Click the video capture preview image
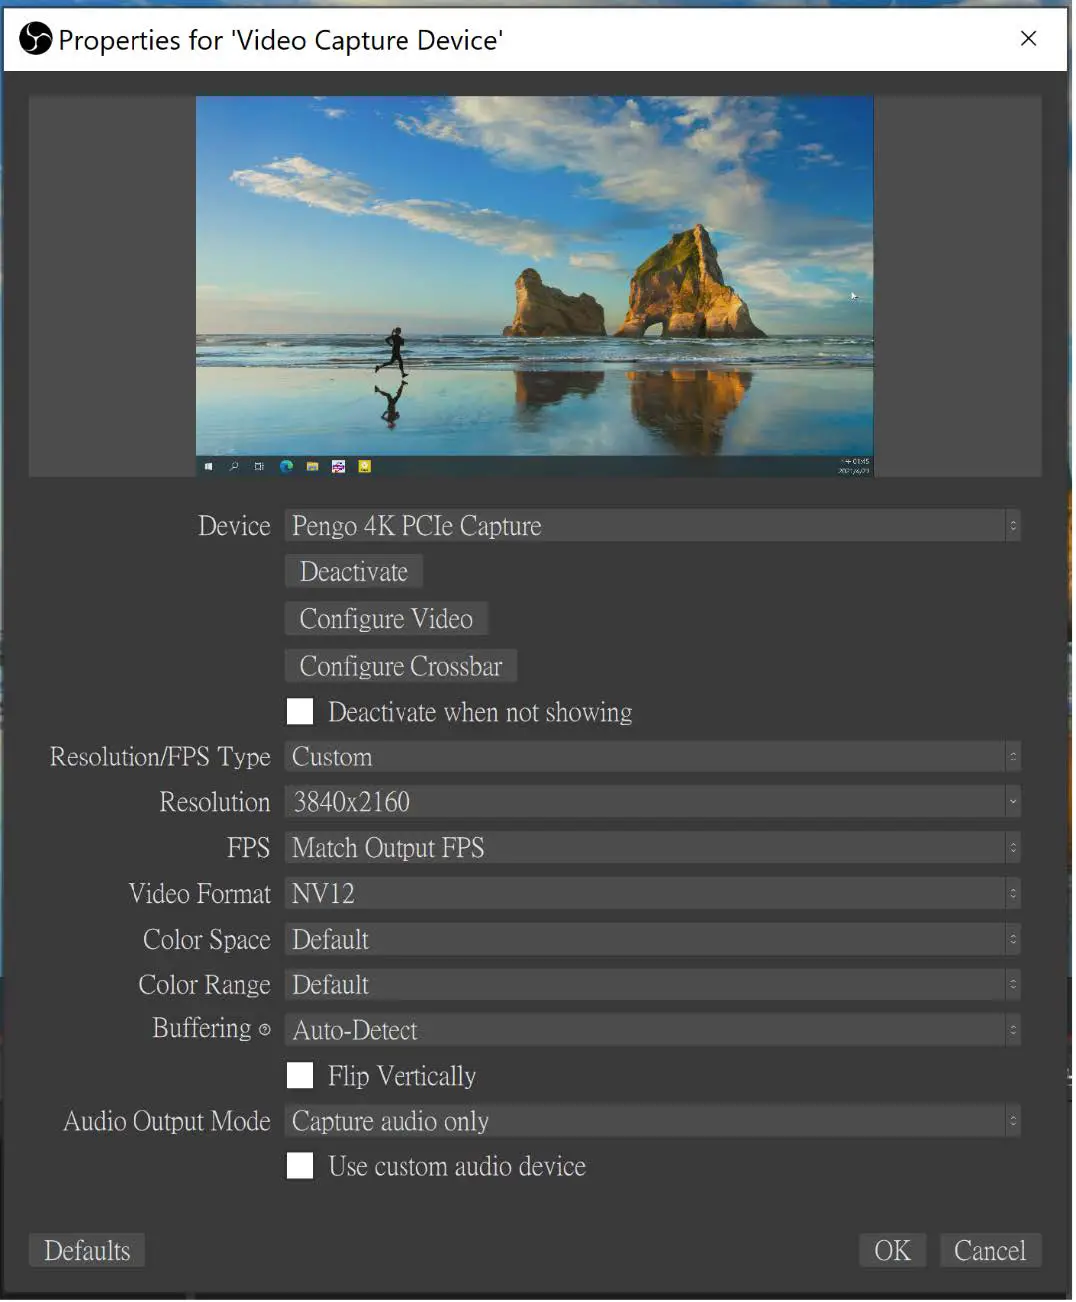Screen dimensions: 1076x1302 [x=536, y=287]
